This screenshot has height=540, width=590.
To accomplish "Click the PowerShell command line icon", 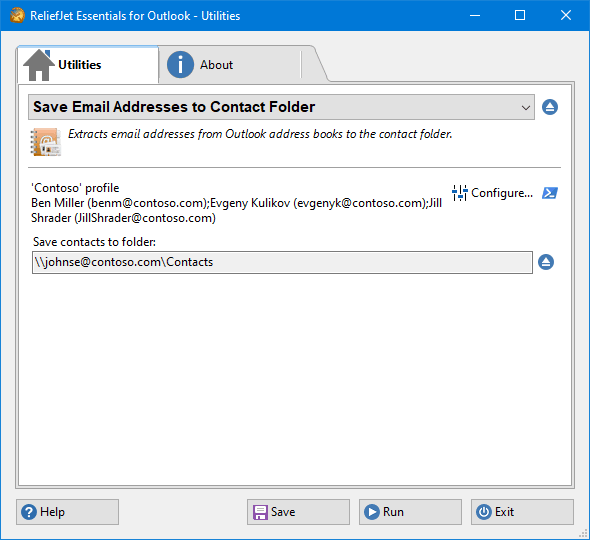I will [550, 193].
